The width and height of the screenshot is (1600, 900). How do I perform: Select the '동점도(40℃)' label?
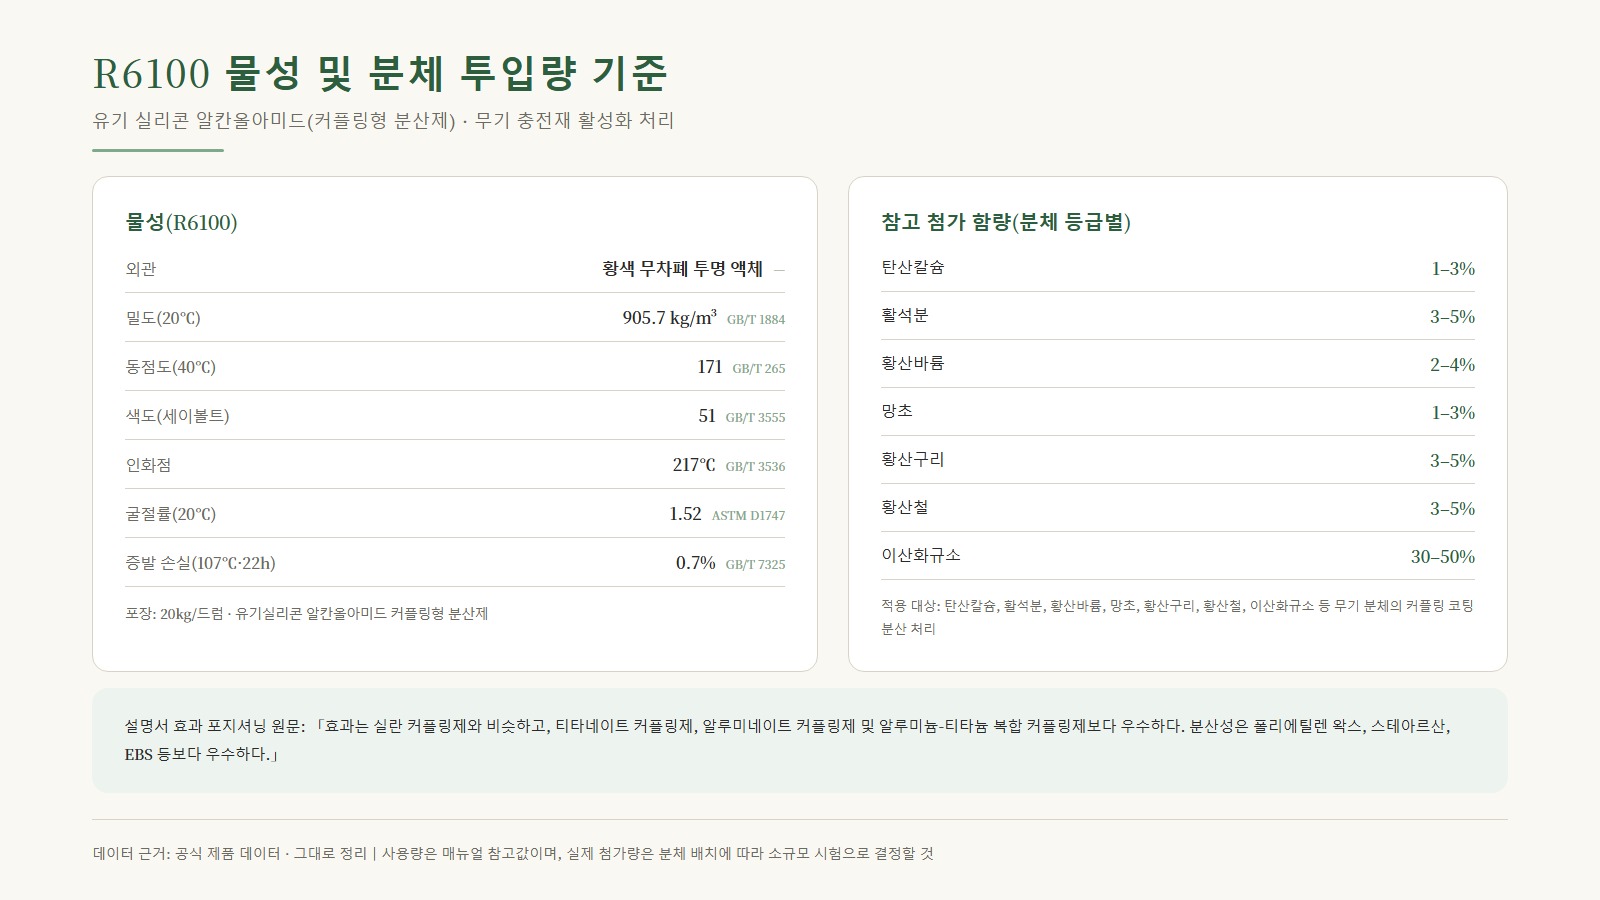(171, 367)
